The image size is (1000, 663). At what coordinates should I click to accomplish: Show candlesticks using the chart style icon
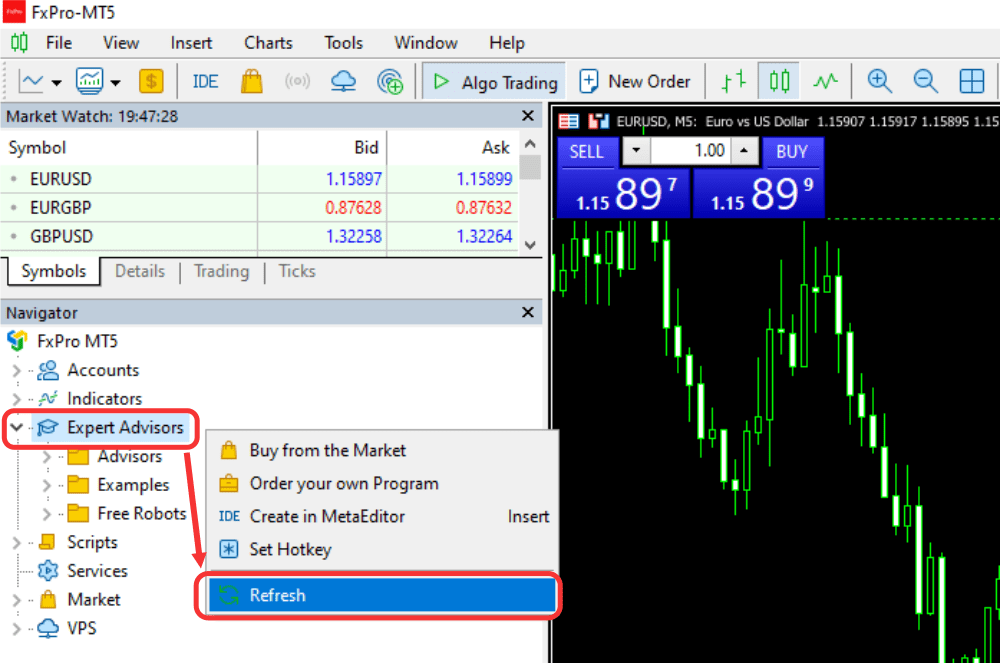click(779, 81)
